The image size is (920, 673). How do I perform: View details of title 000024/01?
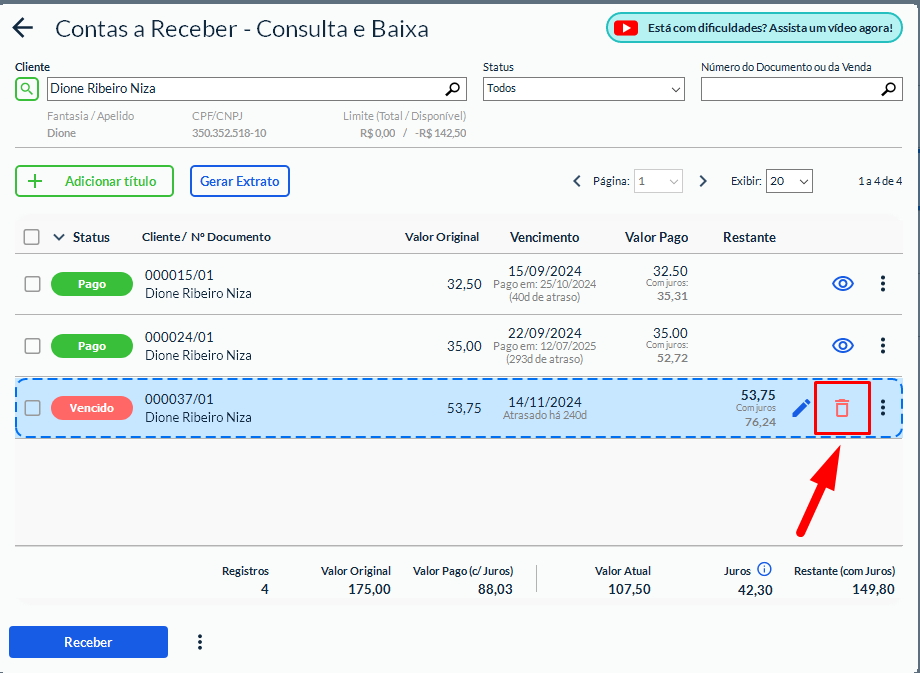(x=843, y=346)
